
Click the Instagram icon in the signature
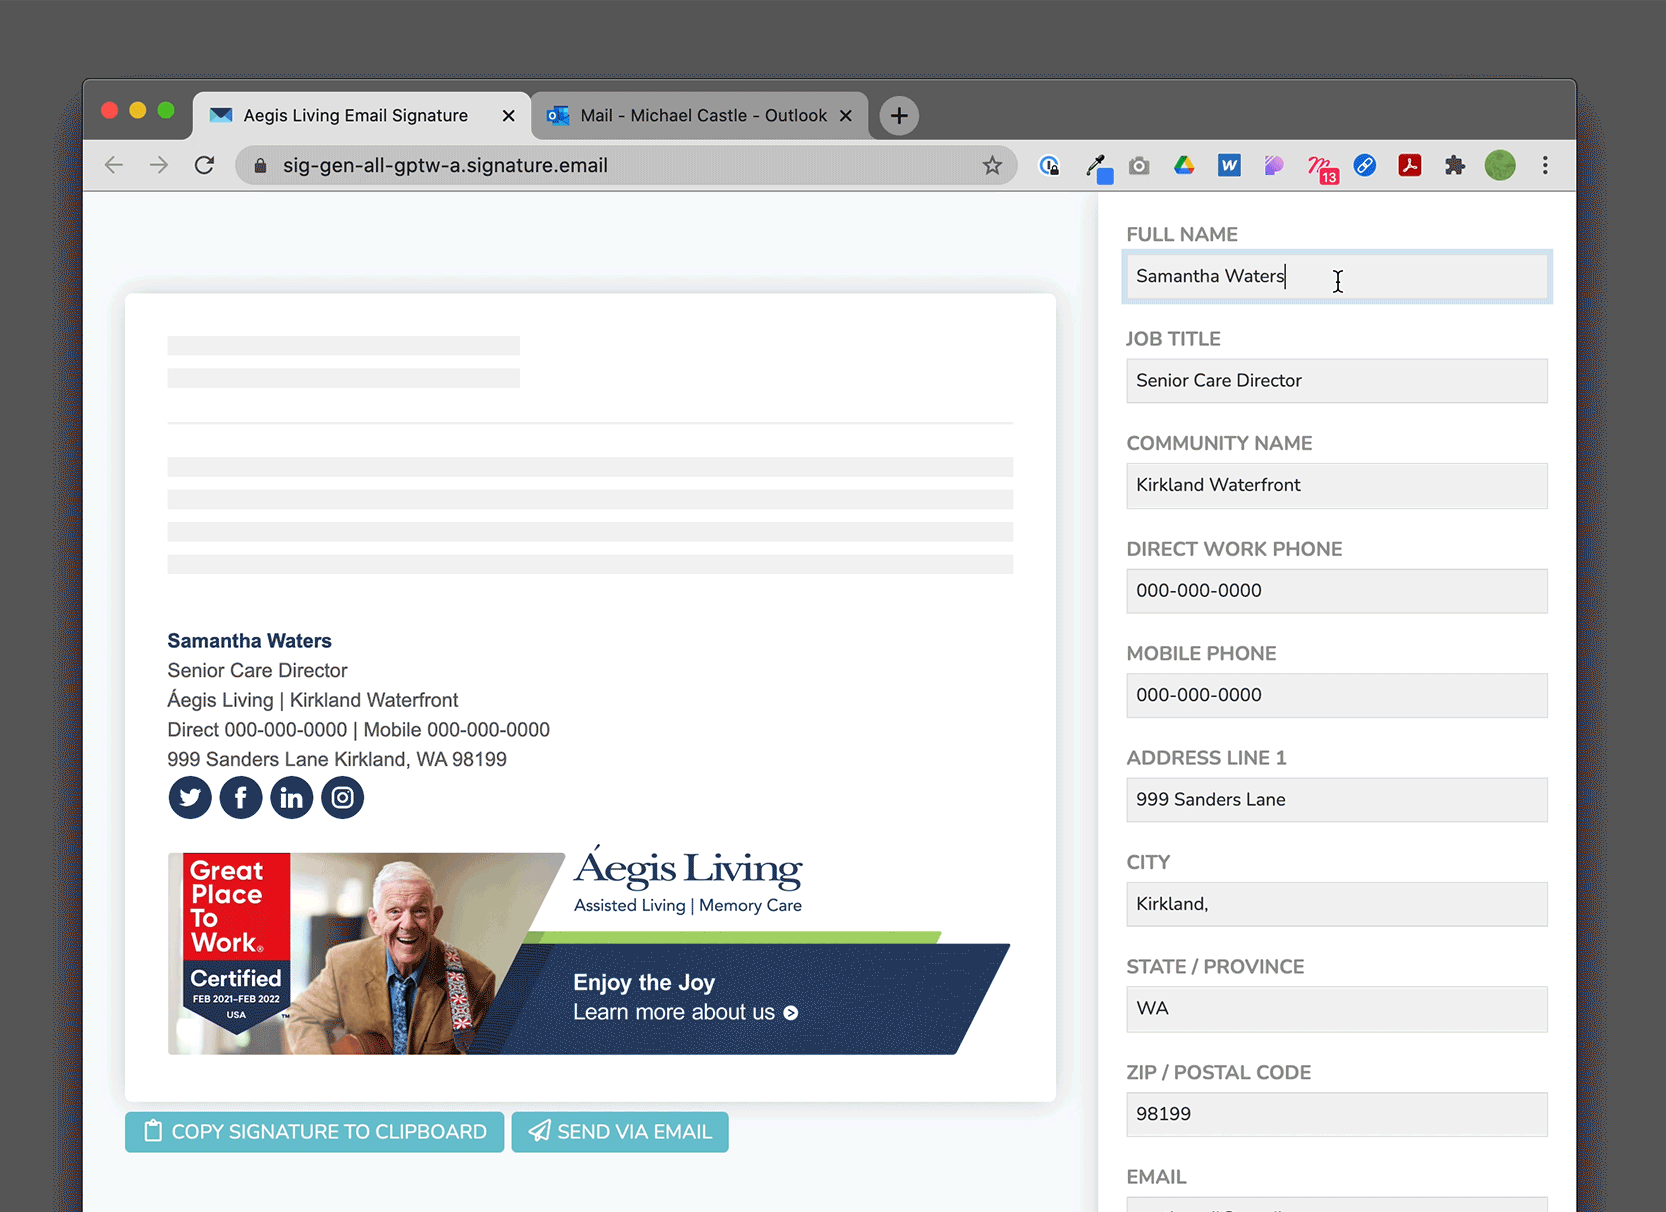coord(343,797)
